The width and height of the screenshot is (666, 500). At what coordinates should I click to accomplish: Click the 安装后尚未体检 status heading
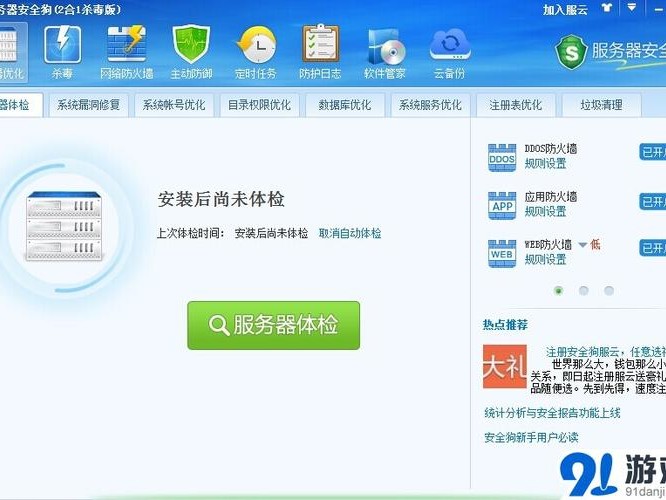(221, 199)
